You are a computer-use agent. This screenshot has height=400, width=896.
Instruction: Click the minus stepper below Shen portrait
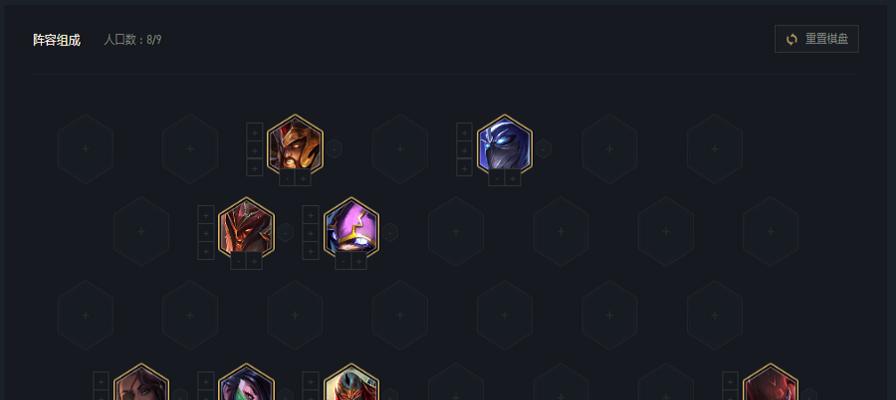(x=497, y=178)
